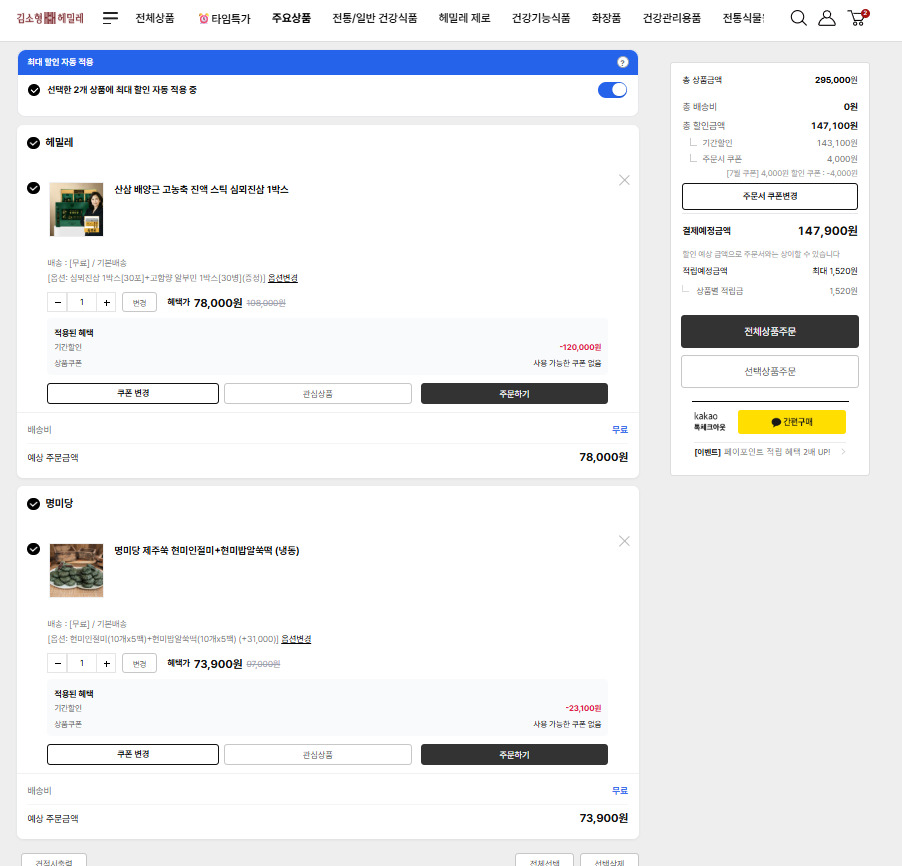
Task: Open the 타임특가 menu
Action: [224, 18]
